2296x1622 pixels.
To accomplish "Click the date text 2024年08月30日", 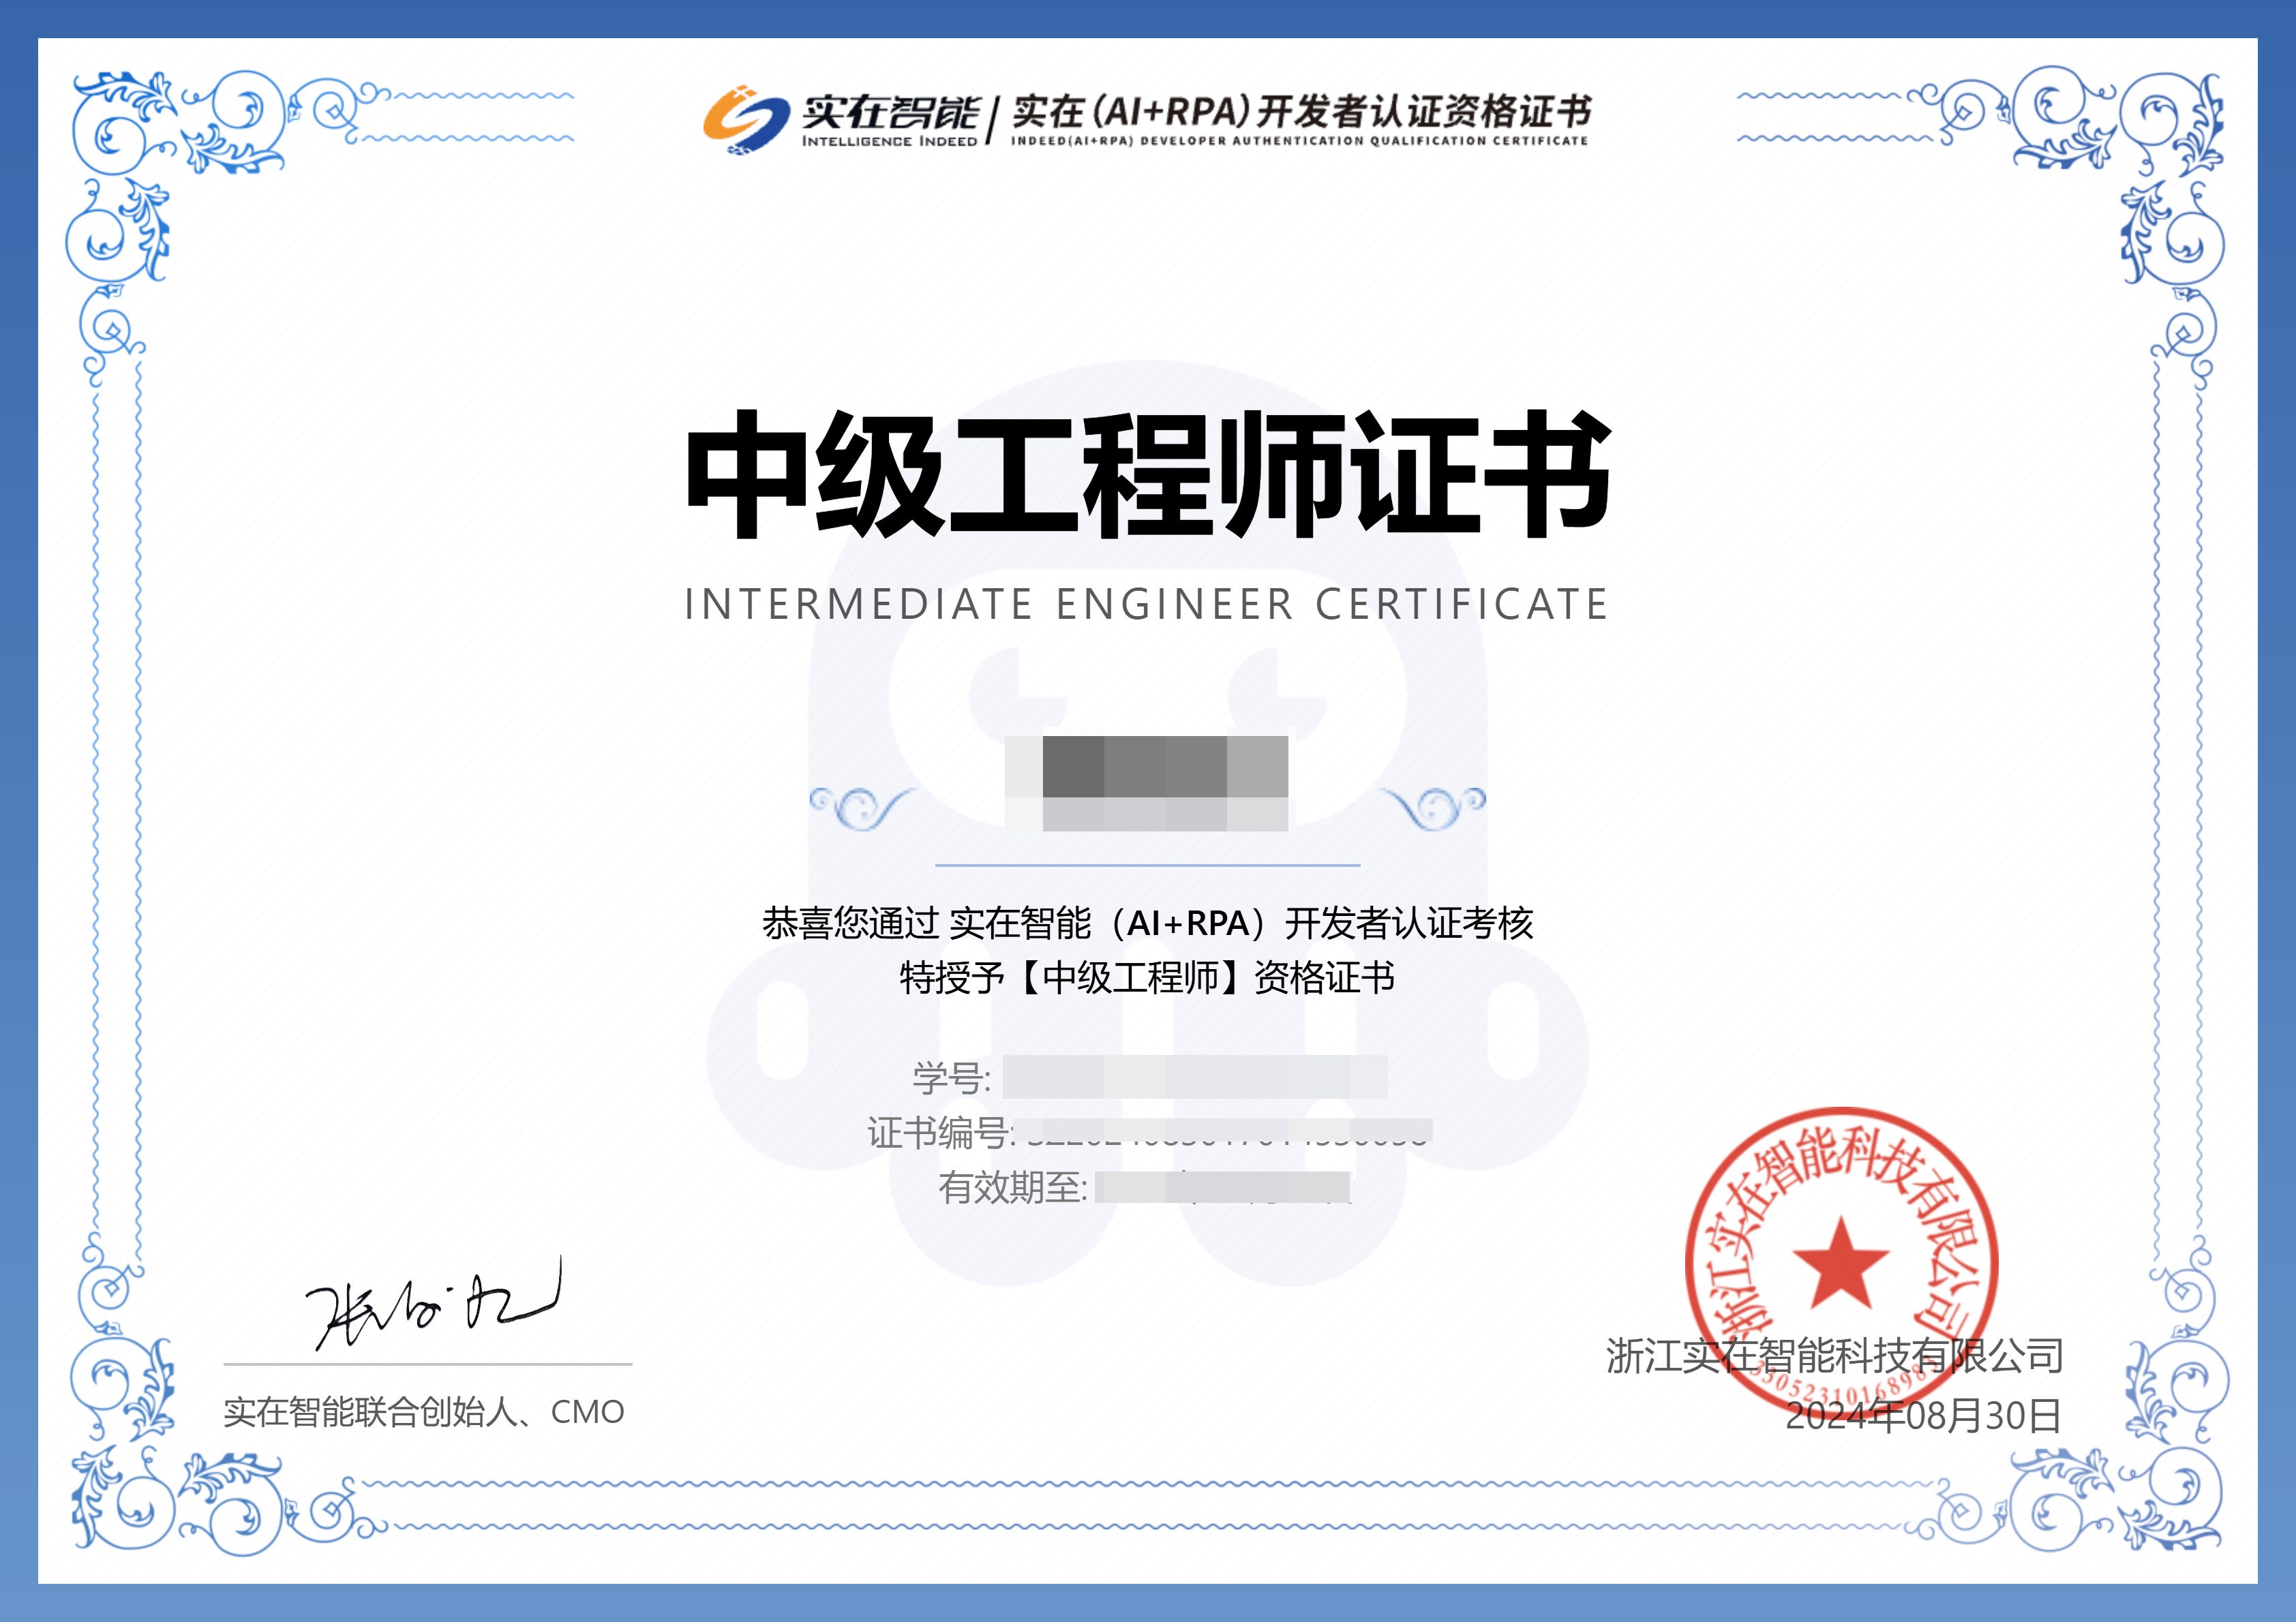I will click(1923, 1415).
